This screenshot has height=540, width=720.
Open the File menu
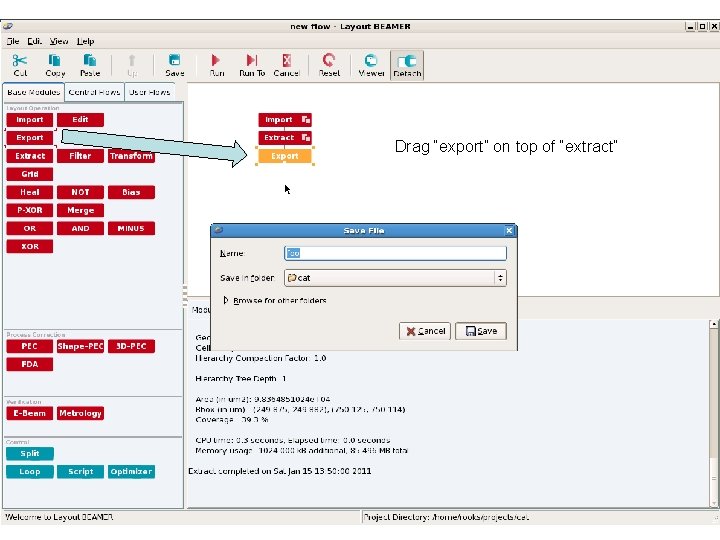click(13, 41)
